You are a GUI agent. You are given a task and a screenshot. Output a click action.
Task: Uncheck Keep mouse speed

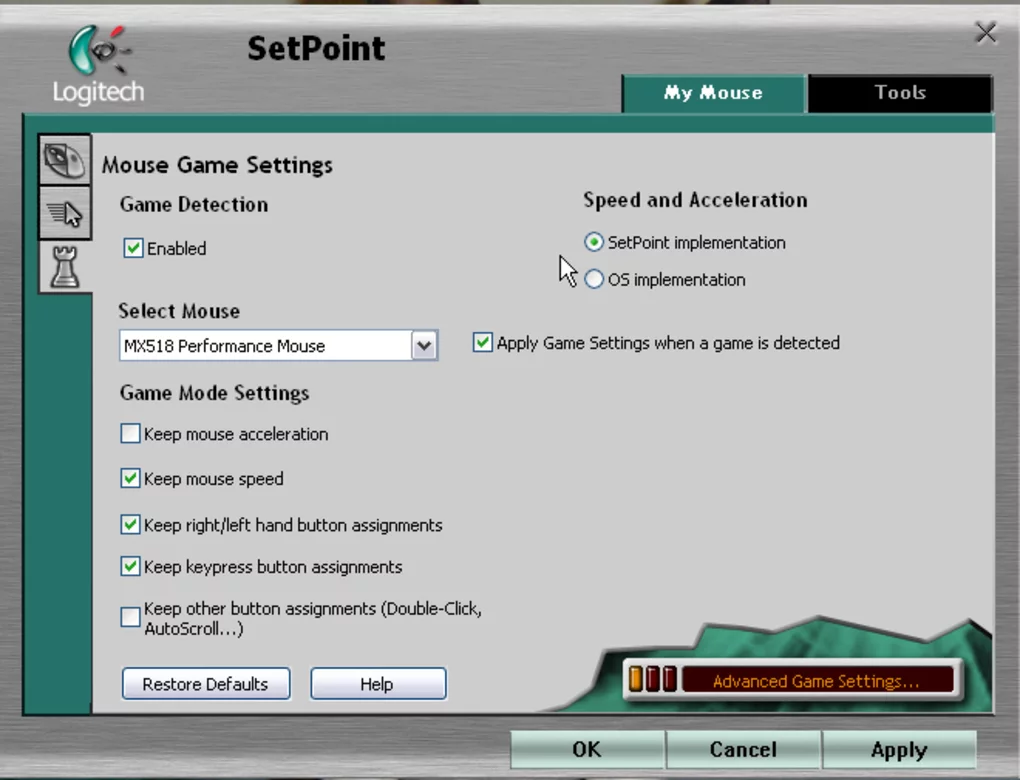130,479
